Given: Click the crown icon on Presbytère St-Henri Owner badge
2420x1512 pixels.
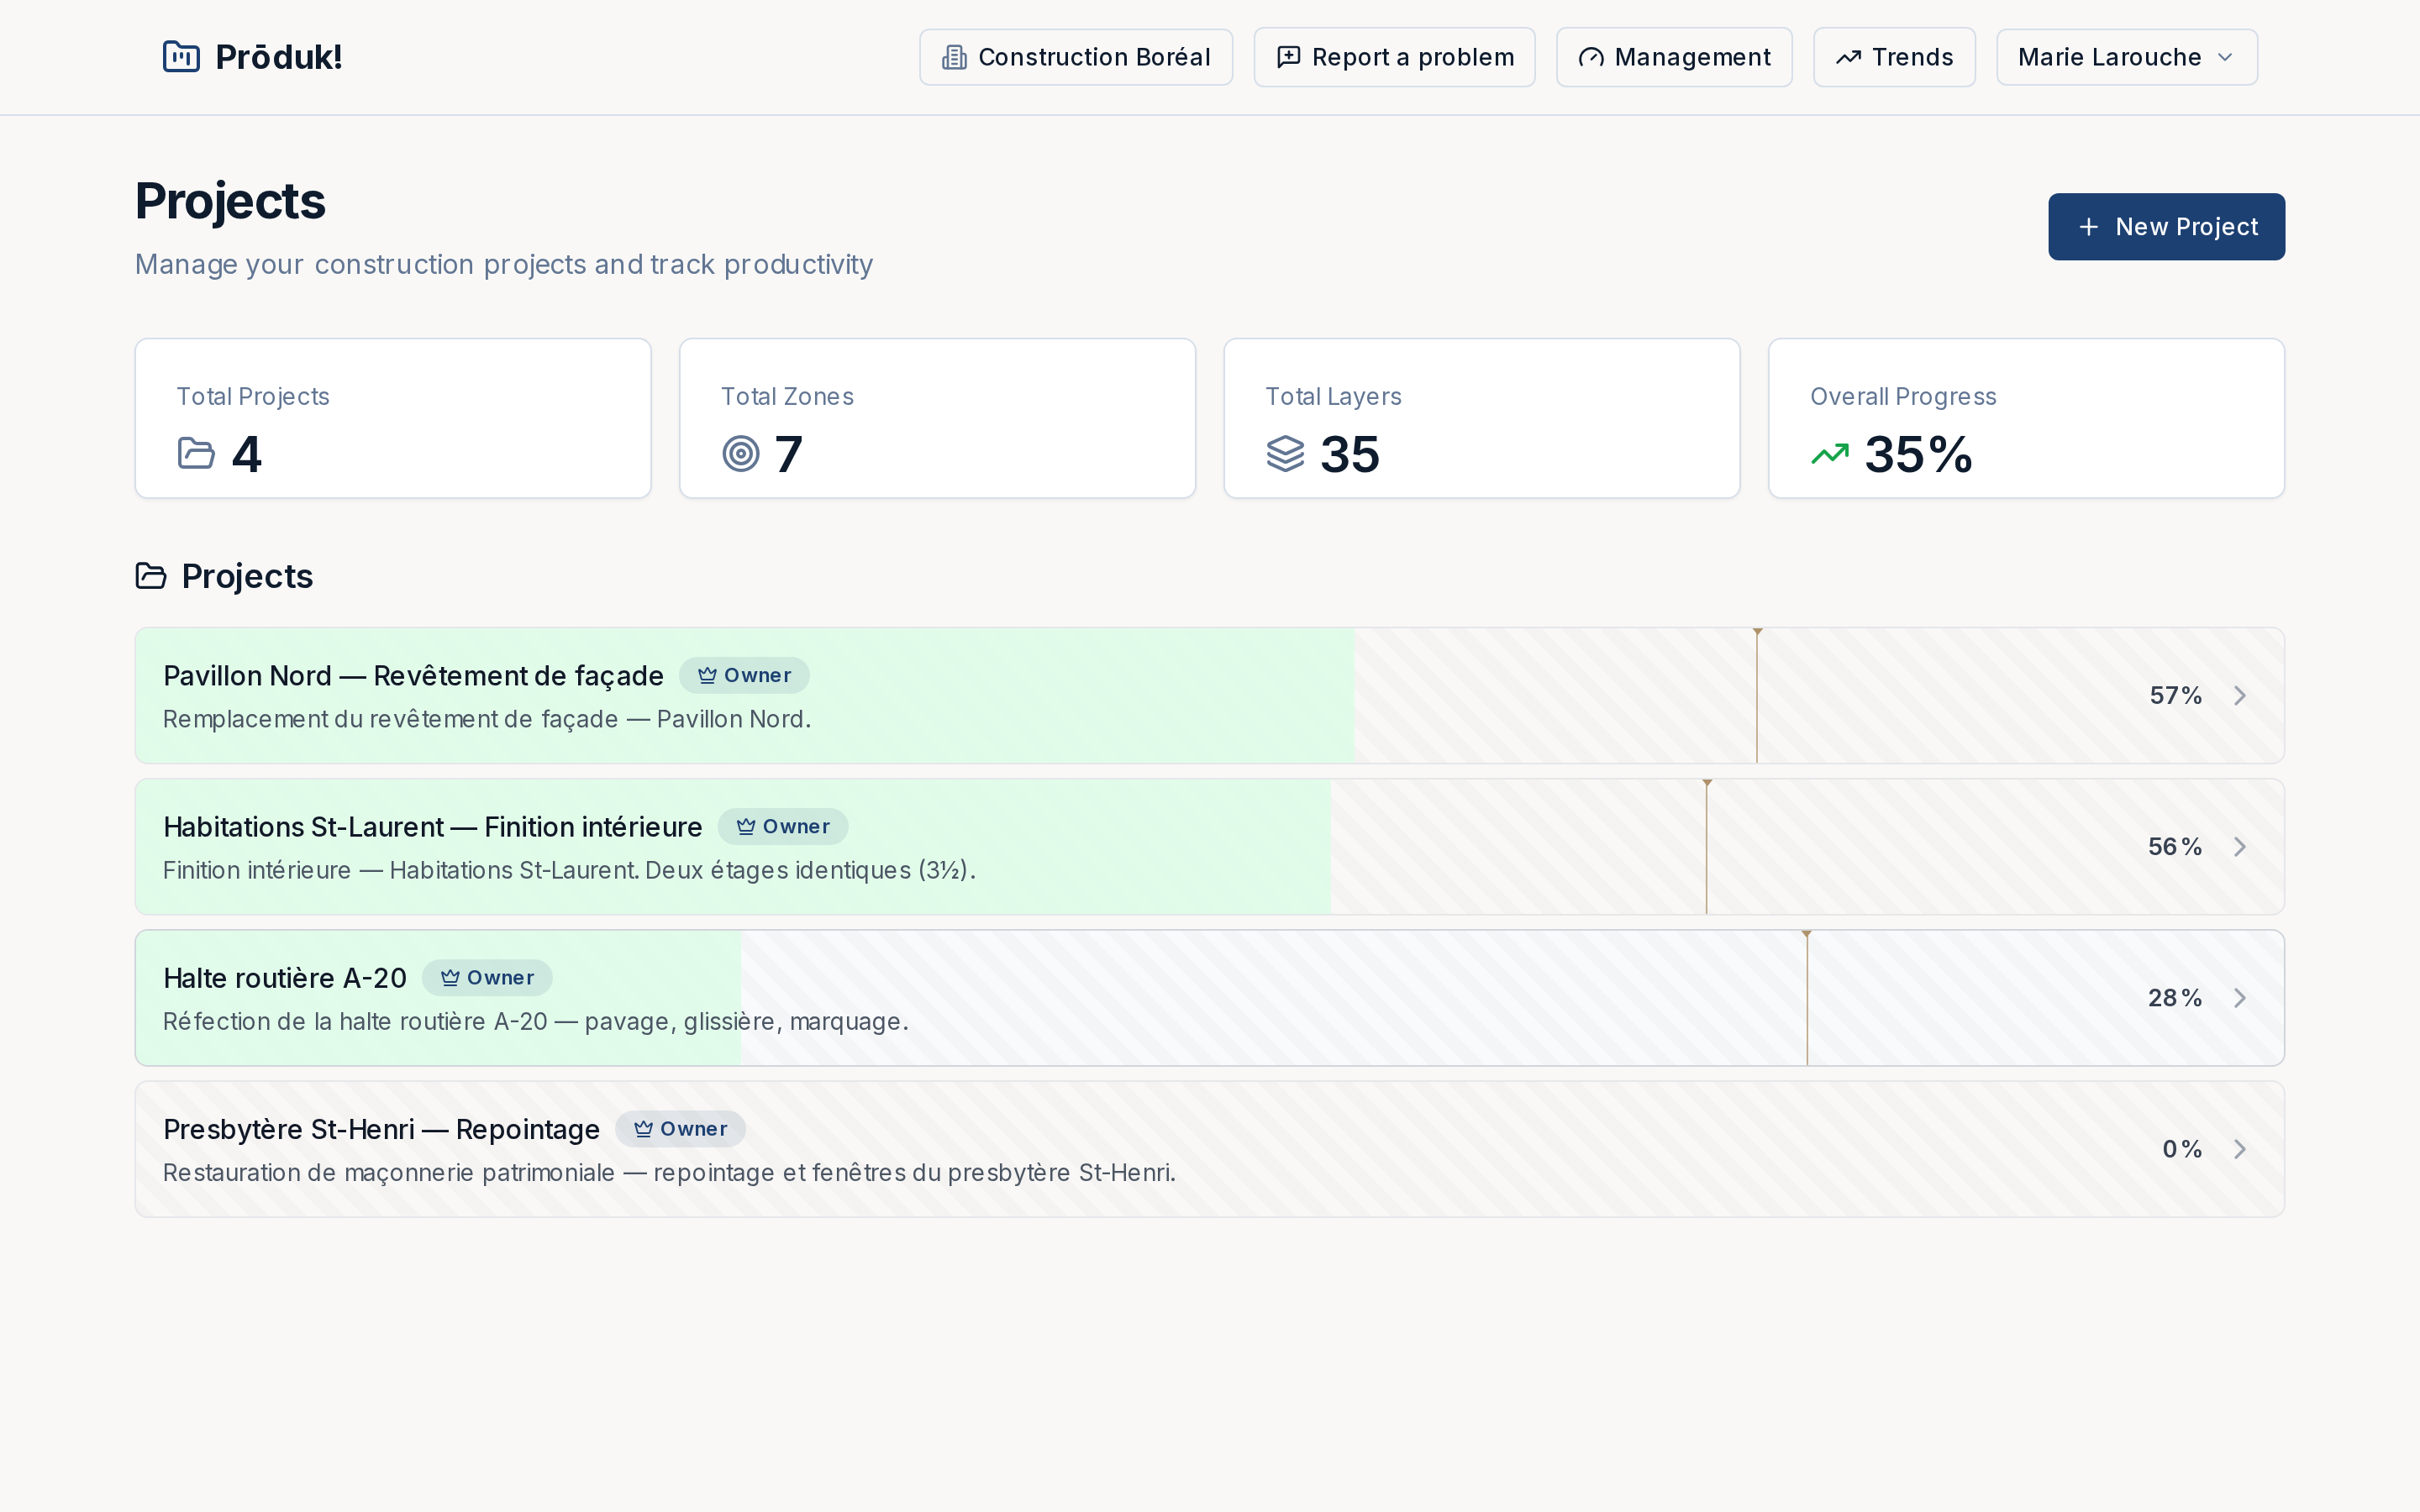Looking at the screenshot, I should point(643,1128).
